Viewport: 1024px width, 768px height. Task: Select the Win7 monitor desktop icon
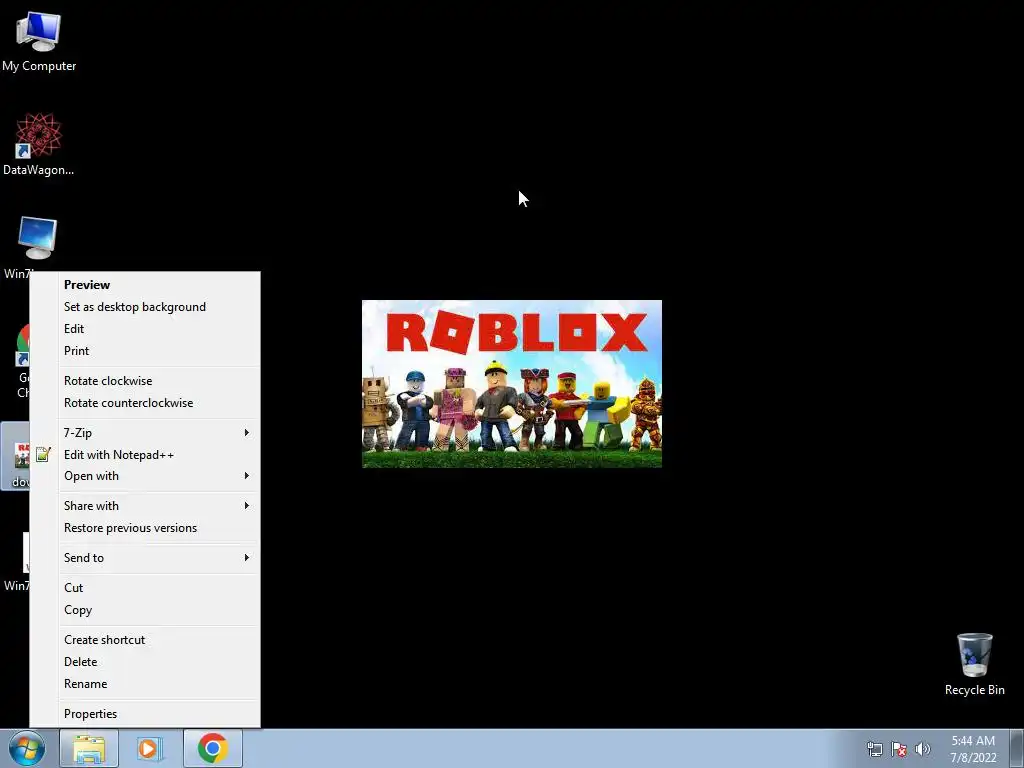pyautogui.click(x=37, y=238)
